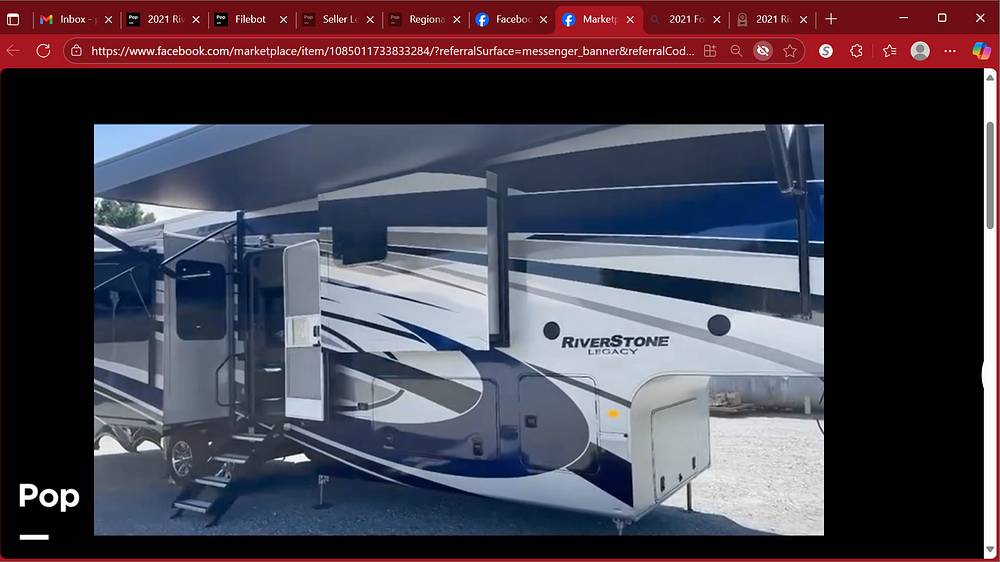Launch the Copilot sidebar icon
The width and height of the screenshot is (1000, 562).
click(x=981, y=51)
